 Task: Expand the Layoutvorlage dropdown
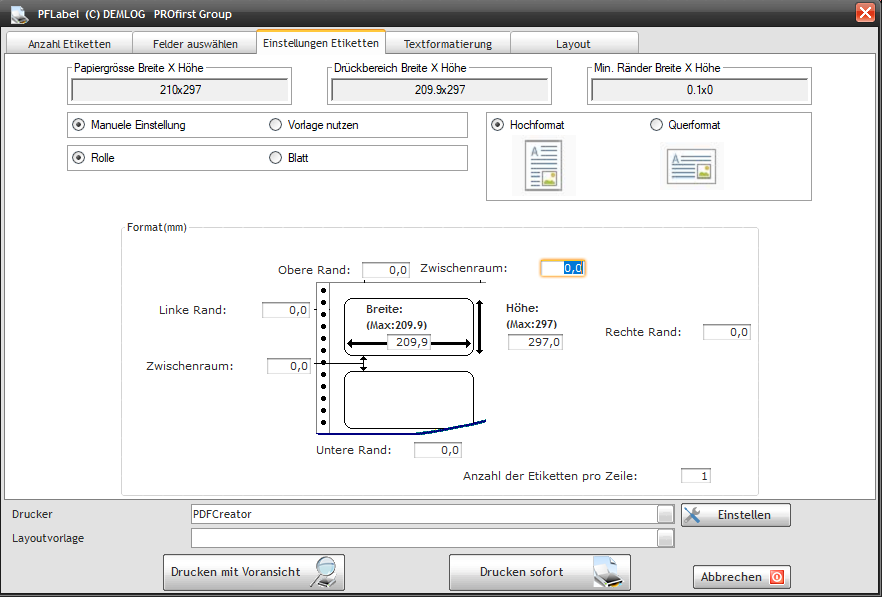[x=666, y=538]
